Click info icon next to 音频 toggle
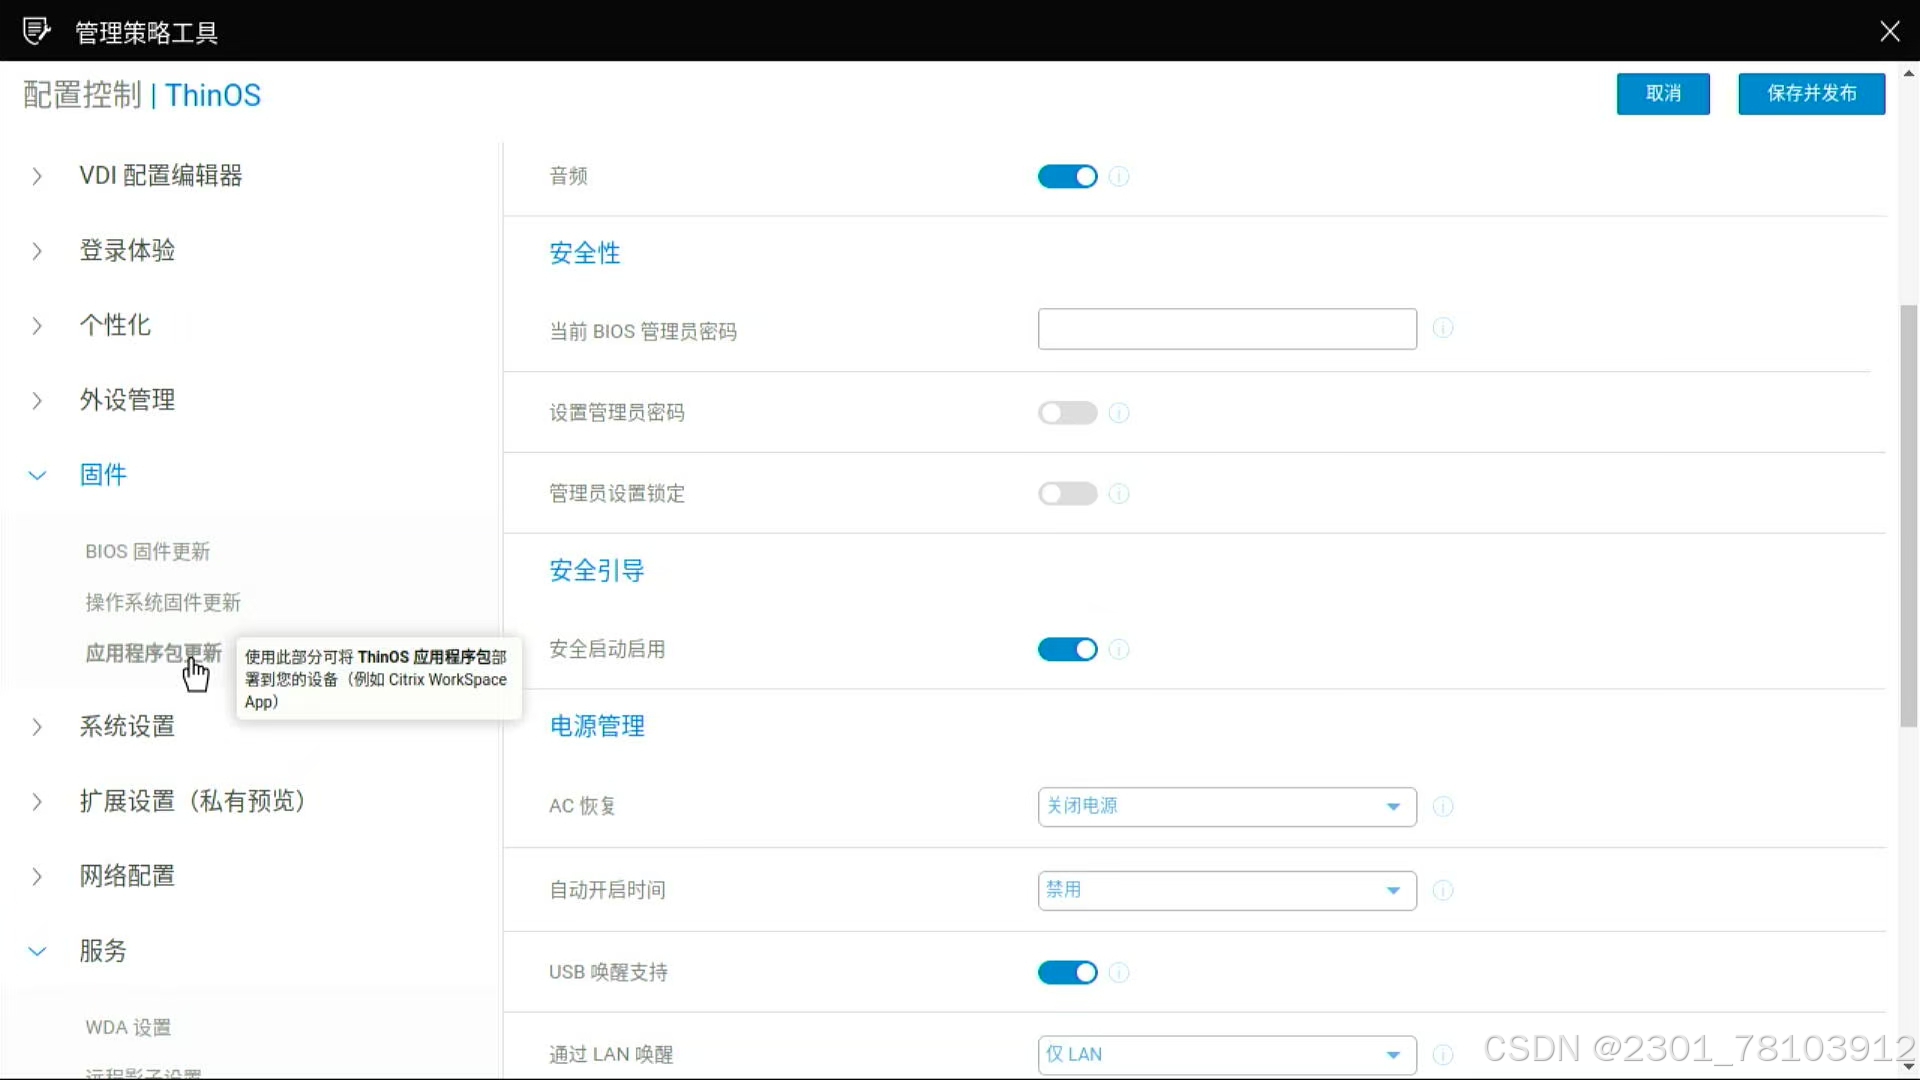Image resolution: width=1920 pixels, height=1080 pixels. 1119,177
